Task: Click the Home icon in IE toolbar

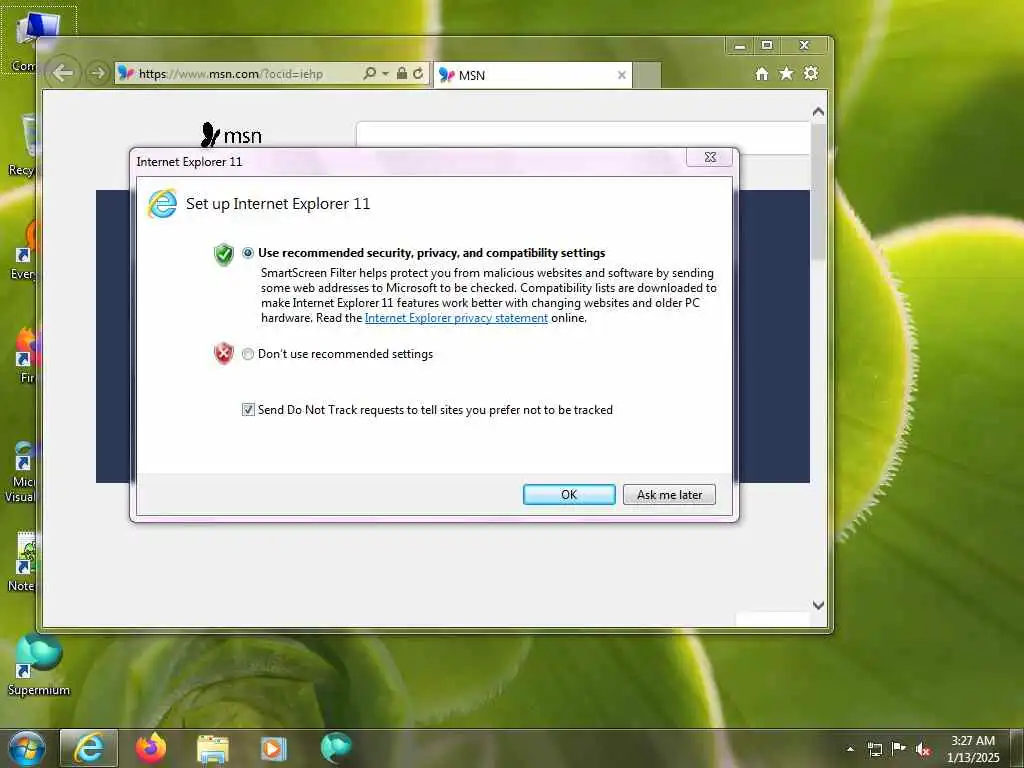Action: coord(761,73)
